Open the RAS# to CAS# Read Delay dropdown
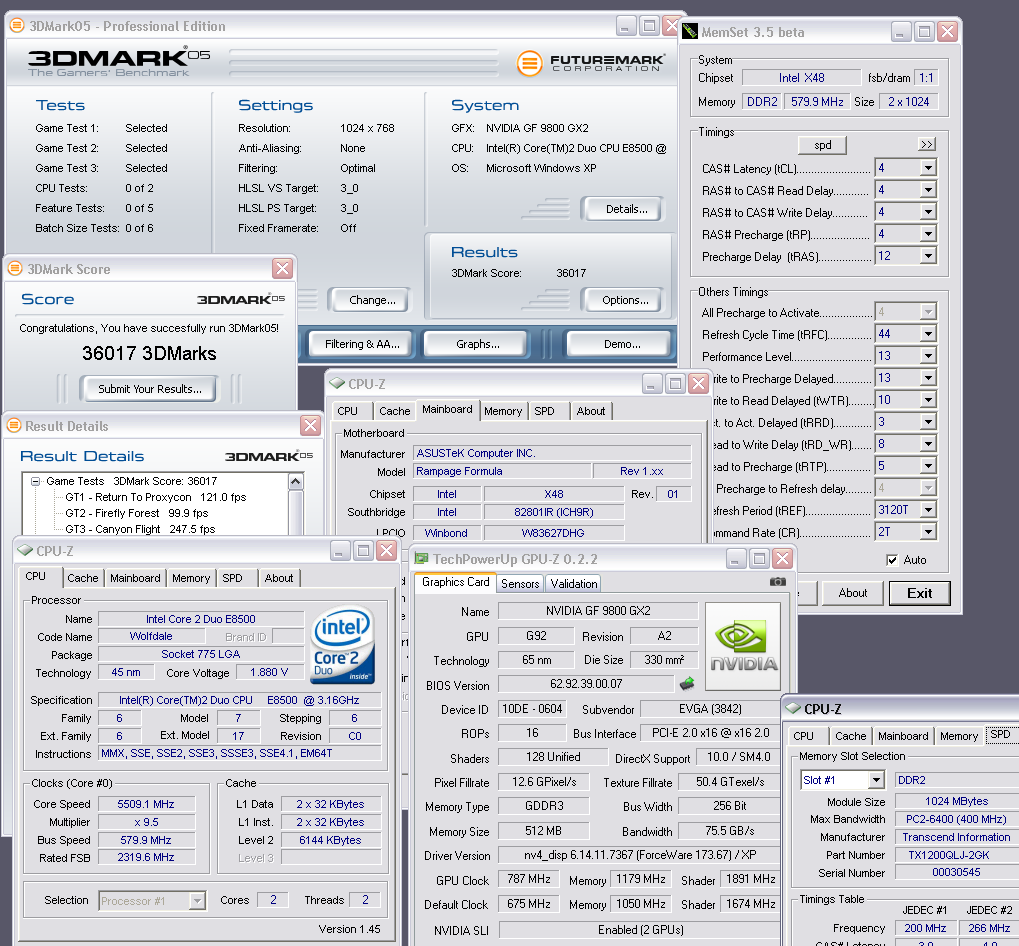Image resolution: width=1019 pixels, height=946 pixels. (927, 190)
